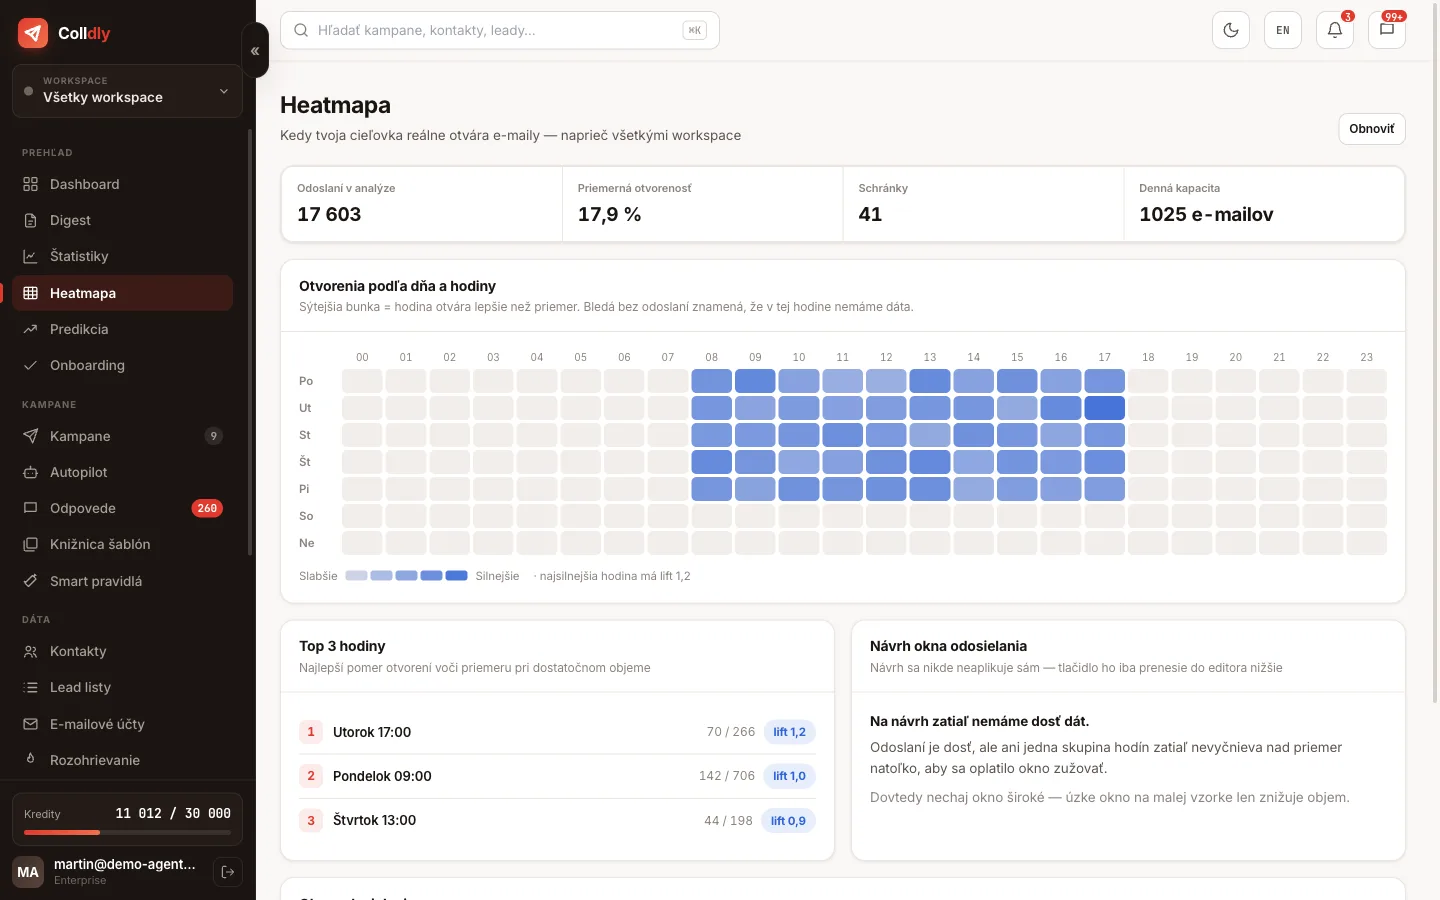1440x900 pixels.
Task: Click the Predikcia trend icon
Action: tap(30, 329)
